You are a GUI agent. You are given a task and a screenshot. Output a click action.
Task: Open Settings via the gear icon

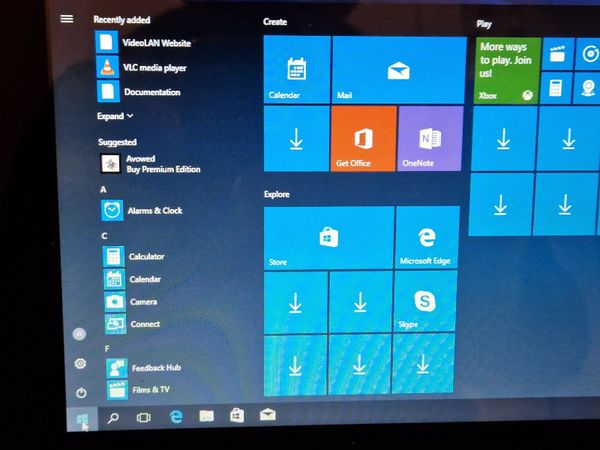80,364
